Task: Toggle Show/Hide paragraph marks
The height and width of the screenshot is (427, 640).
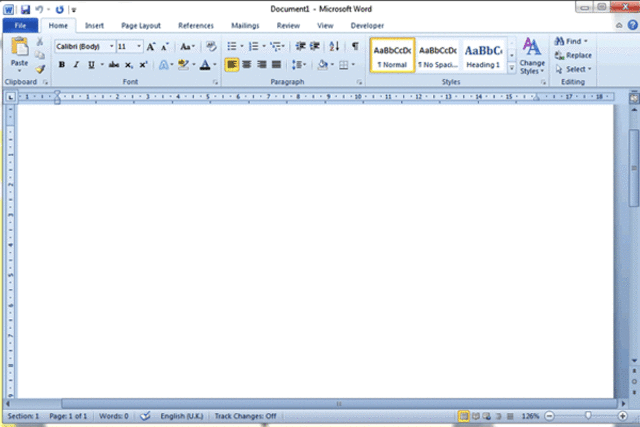Action: pyautogui.click(x=355, y=46)
